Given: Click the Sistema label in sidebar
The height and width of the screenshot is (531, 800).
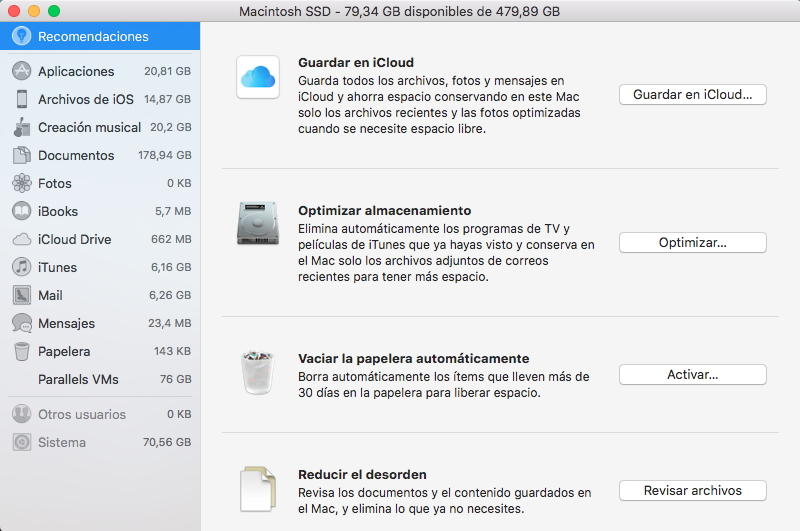Looking at the screenshot, I should (x=62, y=442).
